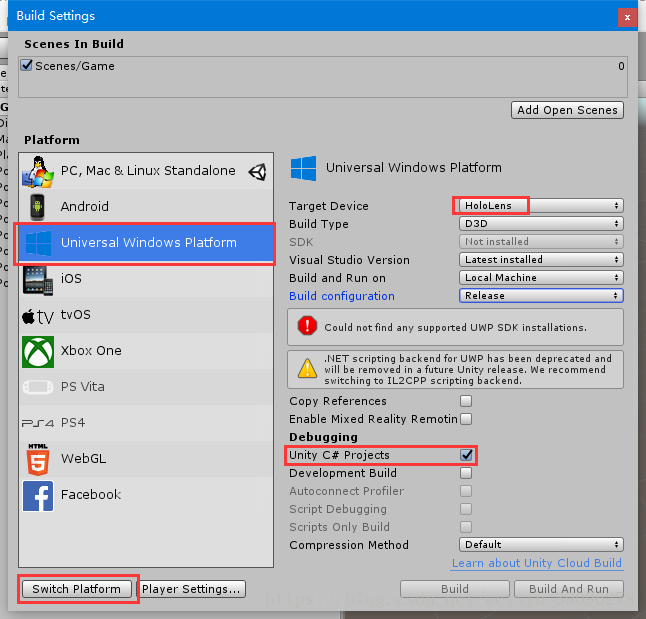Viewport: 646px width, 619px height.
Task: Click the Switch Platform button
Action: (77, 589)
